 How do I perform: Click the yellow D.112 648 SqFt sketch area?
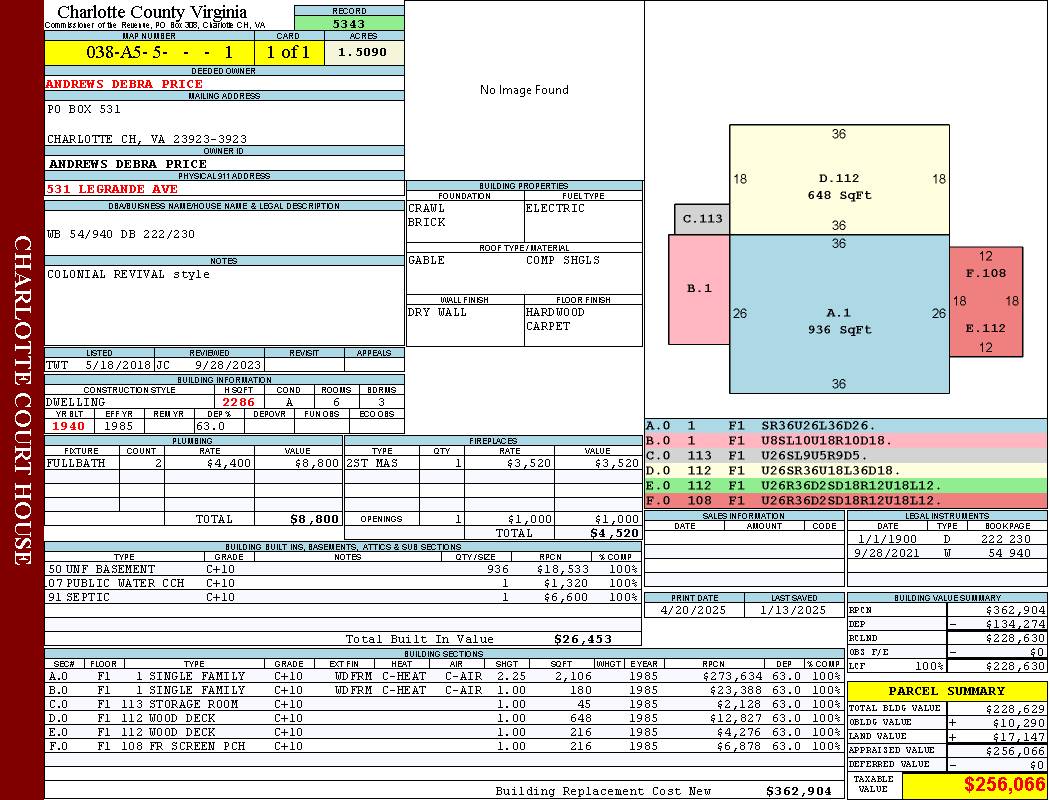839,179
